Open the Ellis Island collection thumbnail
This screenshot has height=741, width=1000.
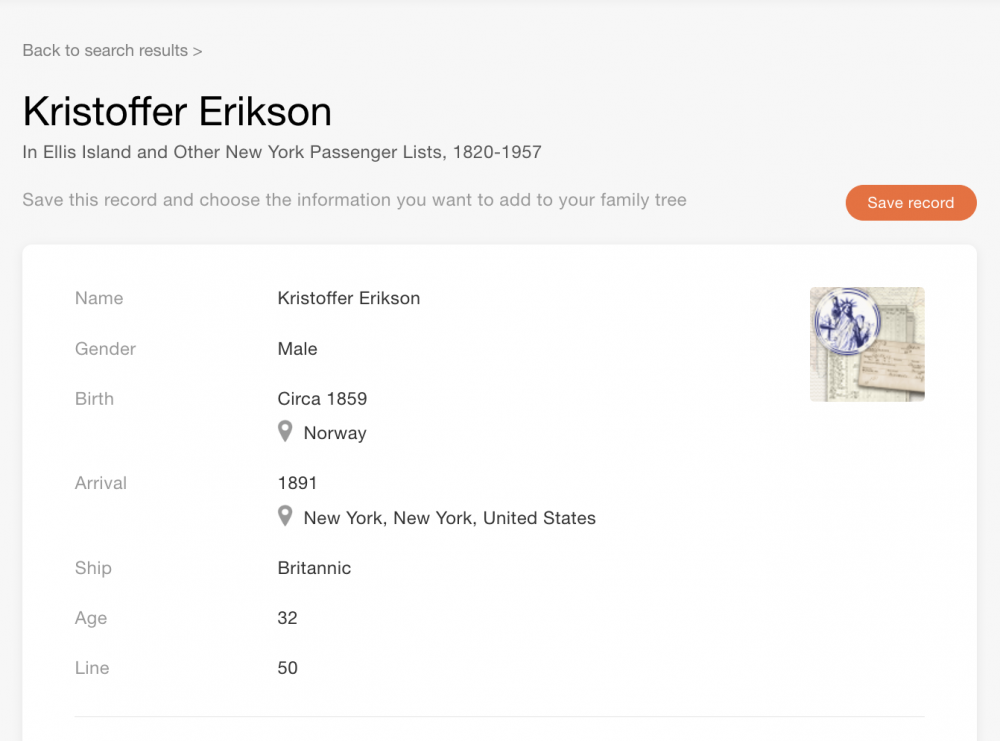point(867,344)
